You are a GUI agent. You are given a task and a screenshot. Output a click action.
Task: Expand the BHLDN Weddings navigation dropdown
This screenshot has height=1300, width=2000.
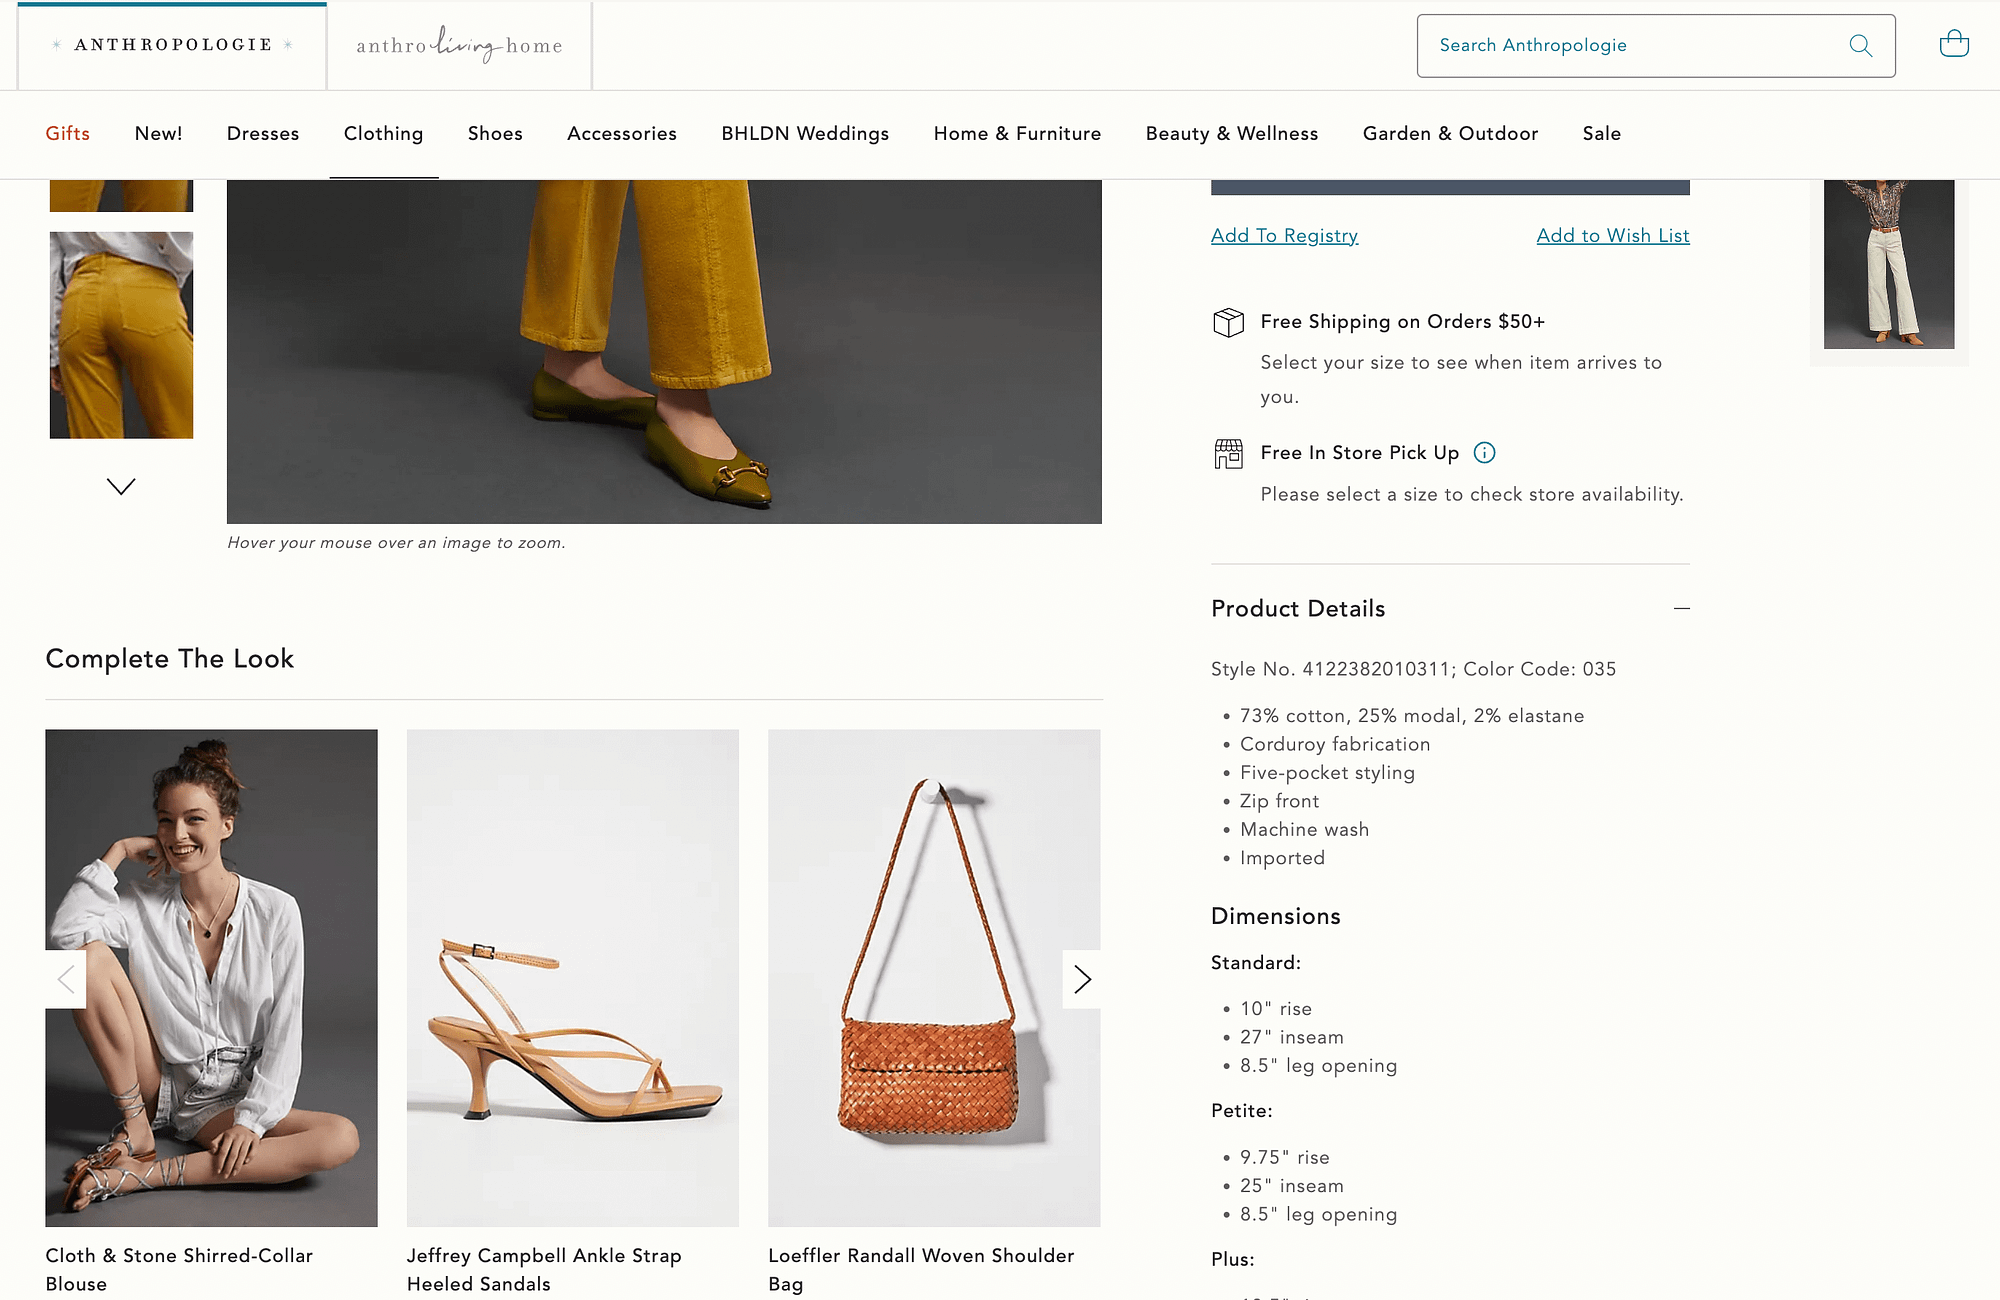click(805, 133)
